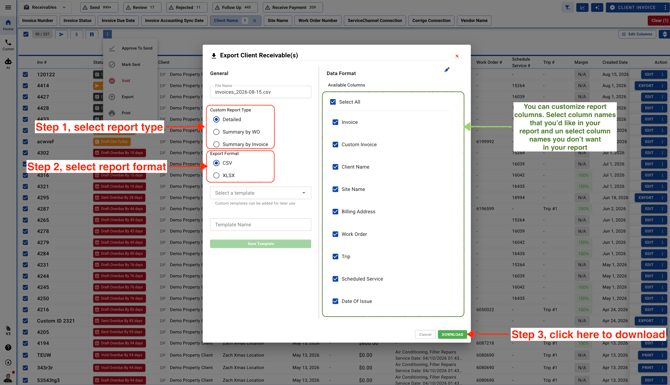This screenshot has width=670, height=385.
Task: Switch to the Review tab
Action: 142,7
